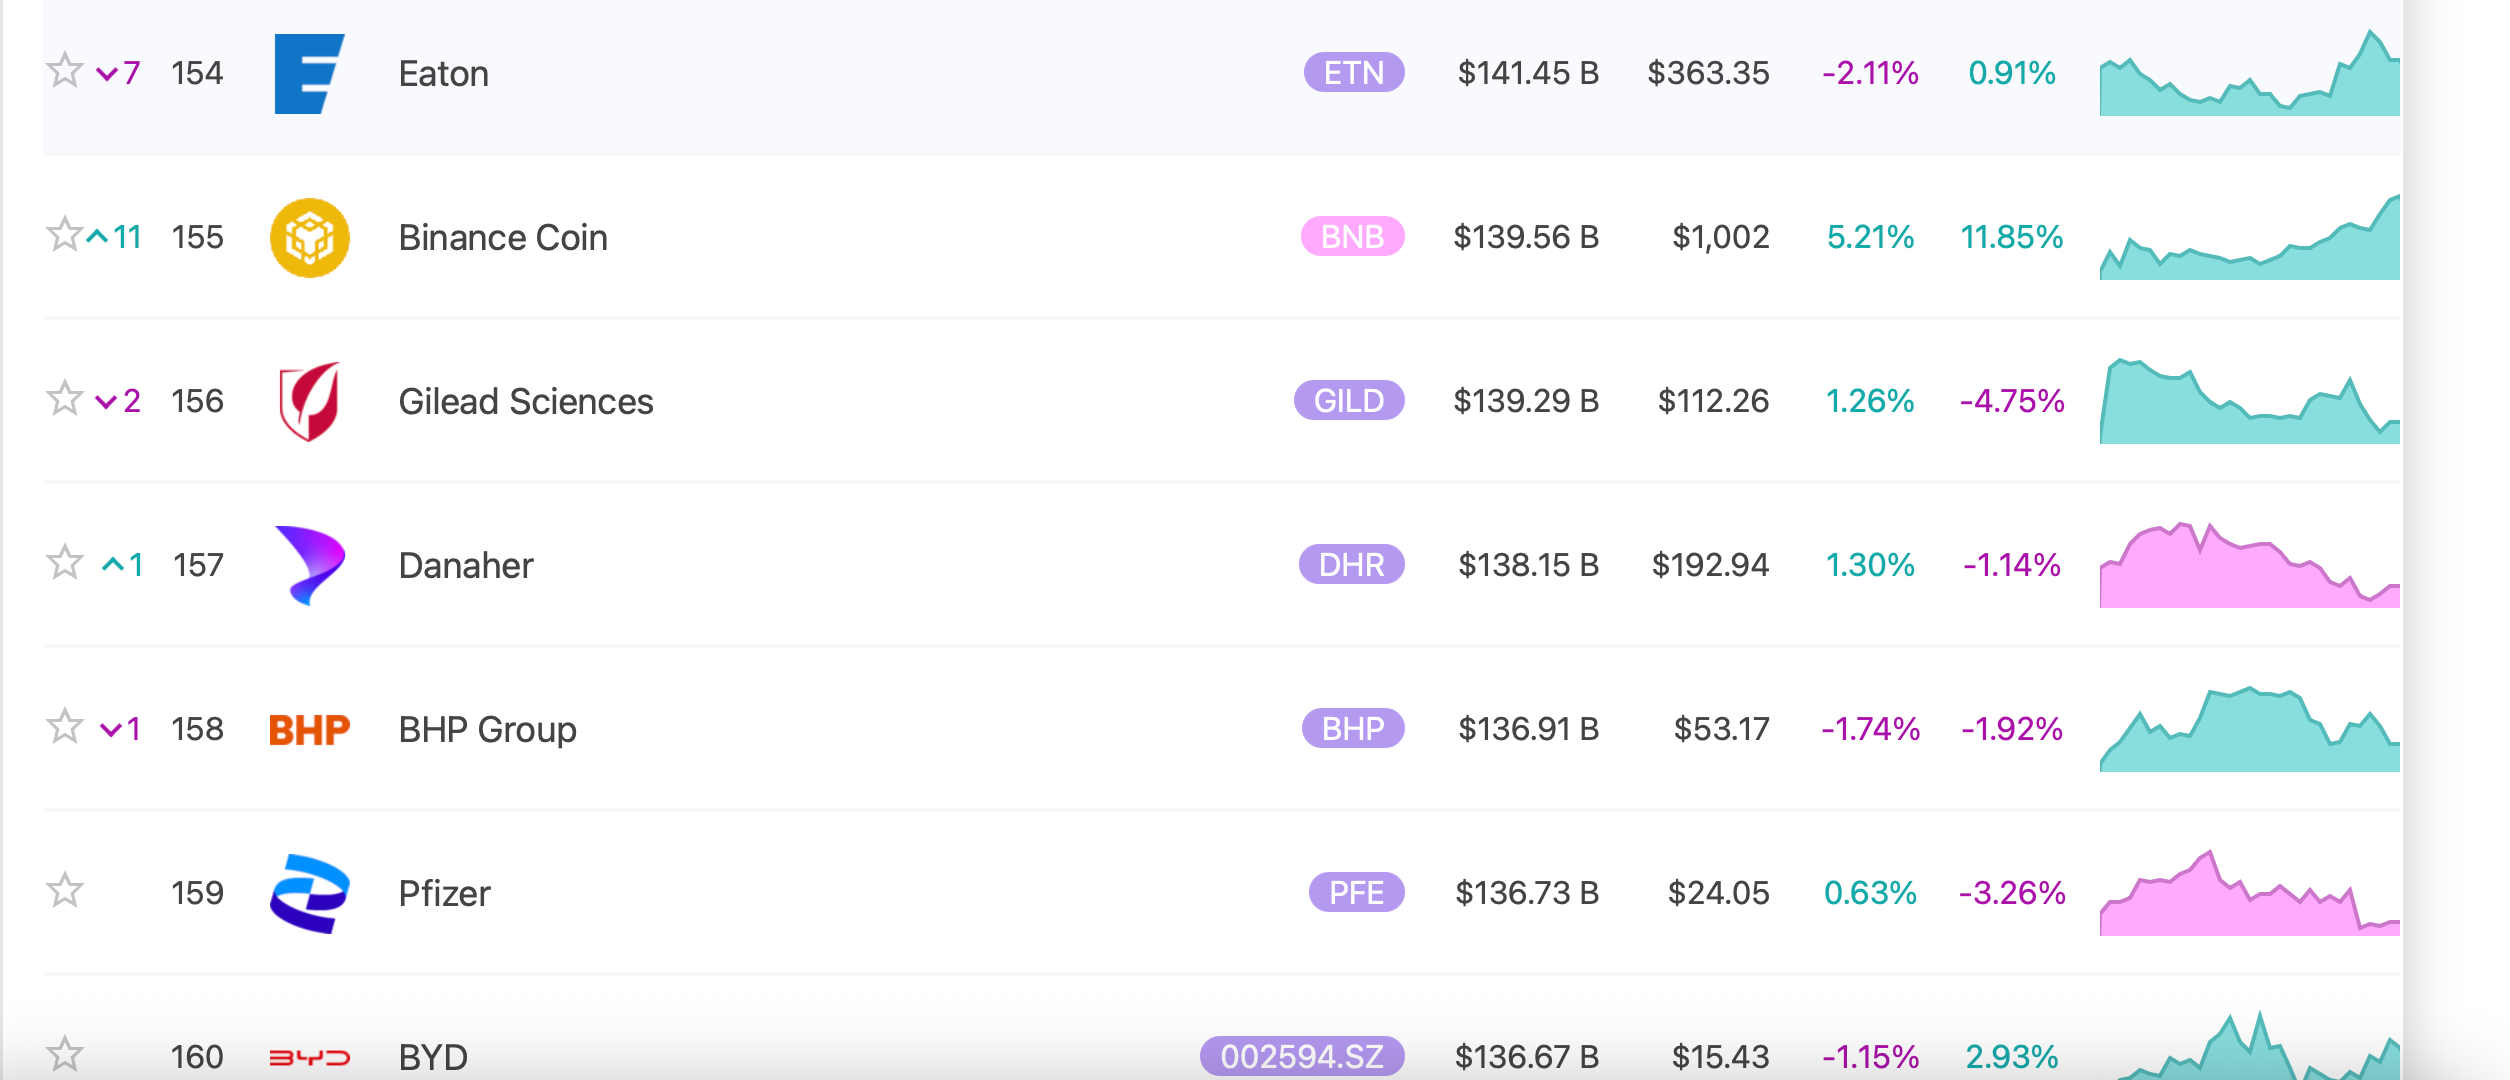This screenshot has width=2510, height=1080.
Task: Click the Binance Coin 30-day price chart
Action: 2249,240
